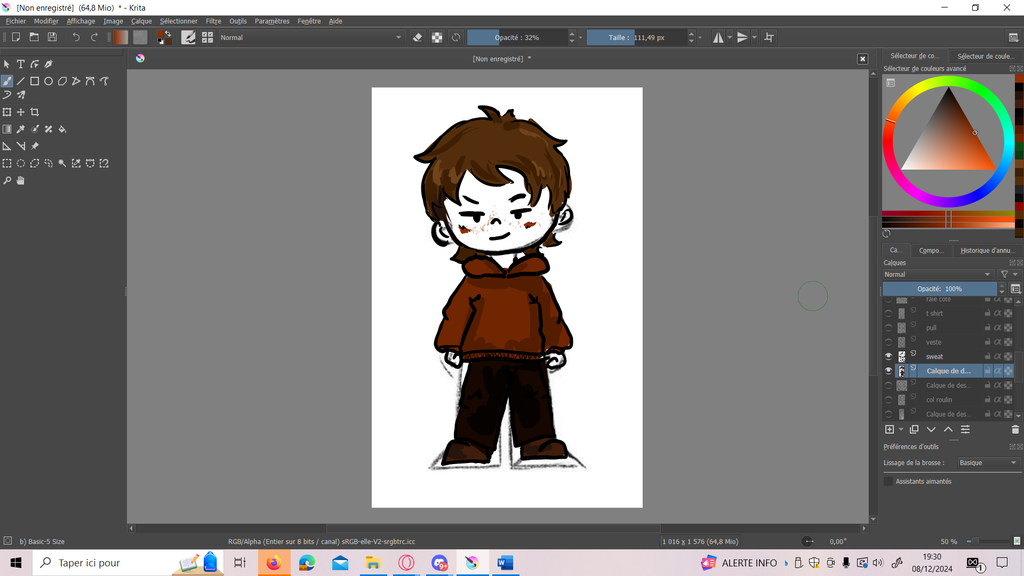Activate the Fill bucket tool

(x=62, y=129)
